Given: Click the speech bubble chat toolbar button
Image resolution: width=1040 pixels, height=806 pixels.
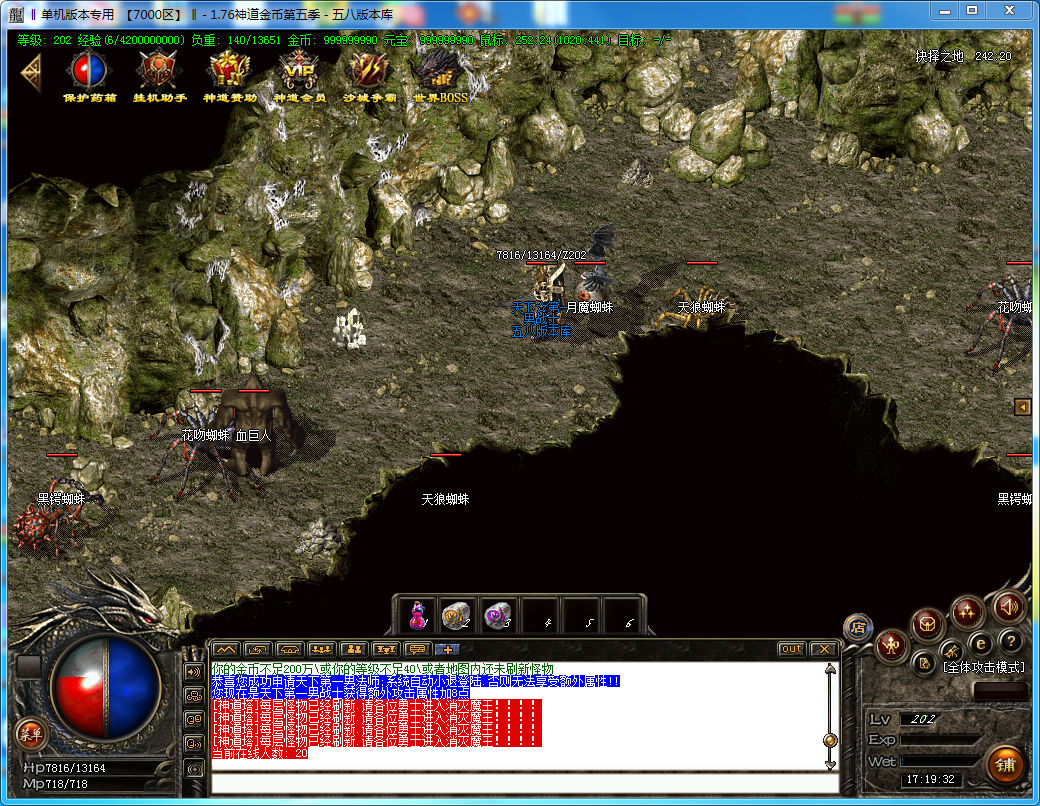Looking at the screenshot, I should tap(417, 649).
